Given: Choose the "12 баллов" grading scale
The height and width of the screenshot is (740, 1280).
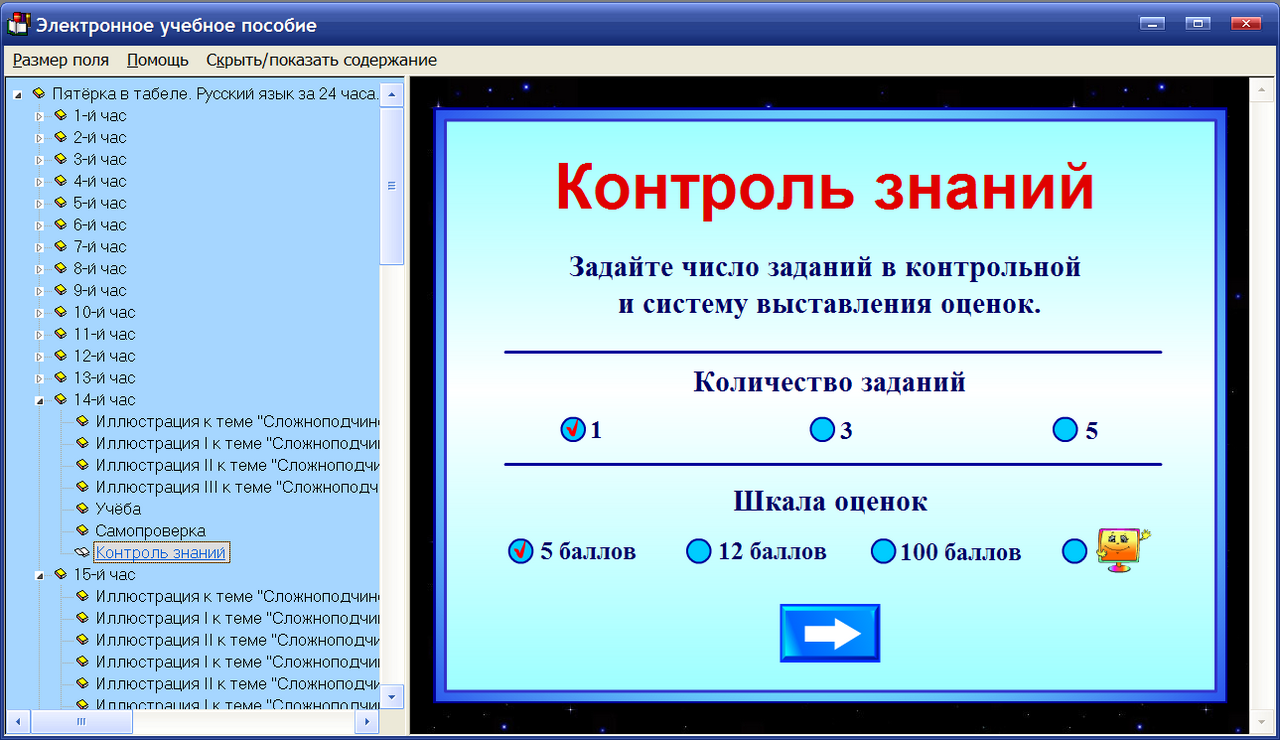Looking at the screenshot, I should pyautogui.click(x=698, y=551).
